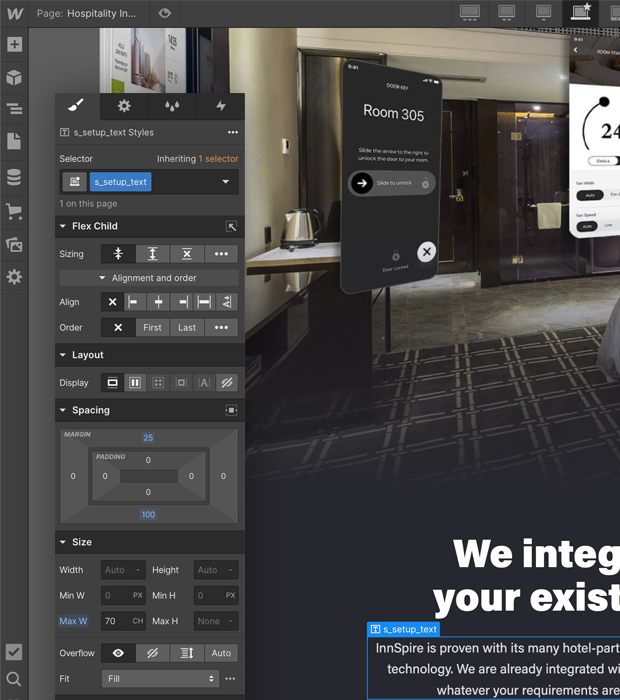This screenshot has height=700, width=620.
Task: Click the Auto overflow button
Action: pyautogui.click(x=221, y=653)
